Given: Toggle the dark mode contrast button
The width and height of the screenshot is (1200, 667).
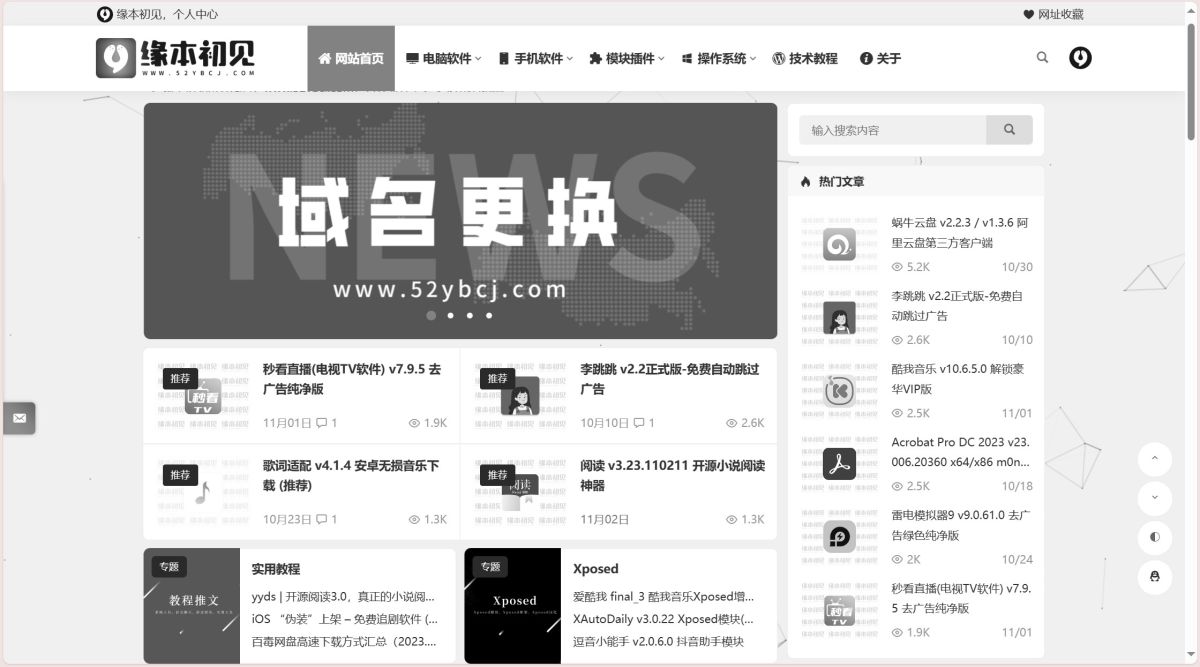Looking at the screenshot, I should pos(1155,537).
